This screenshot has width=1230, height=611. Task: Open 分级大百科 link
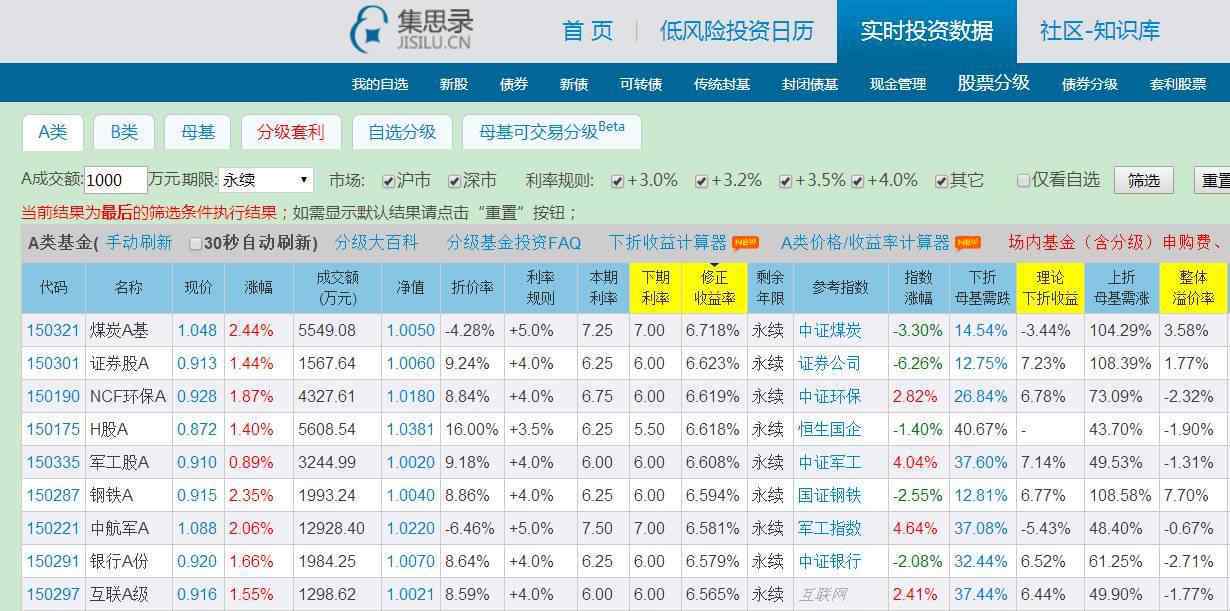(x=376, y=243)
